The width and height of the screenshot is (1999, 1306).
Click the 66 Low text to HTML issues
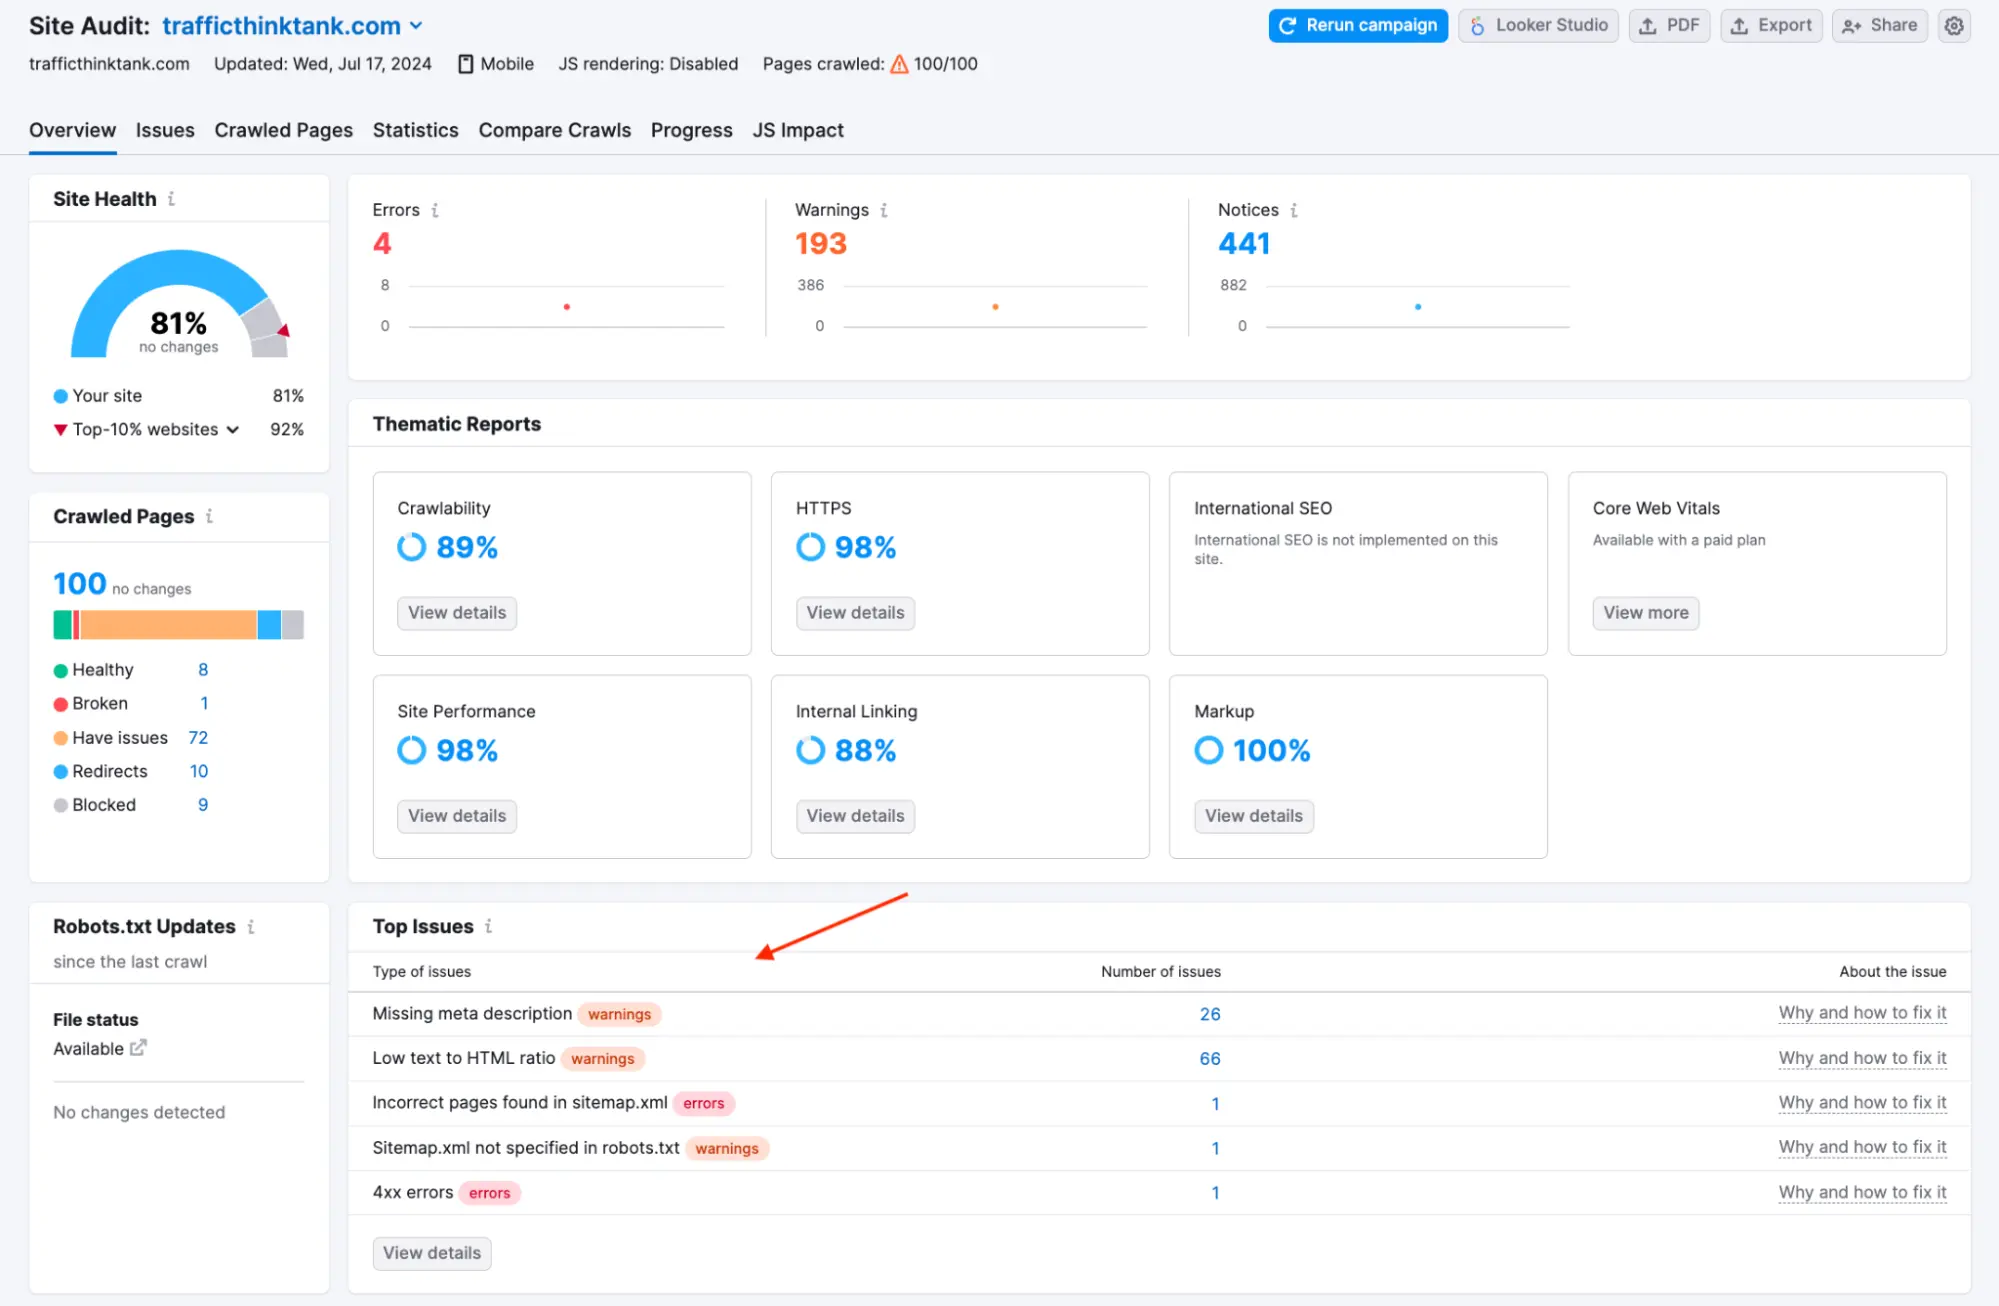(1209, 1058)
